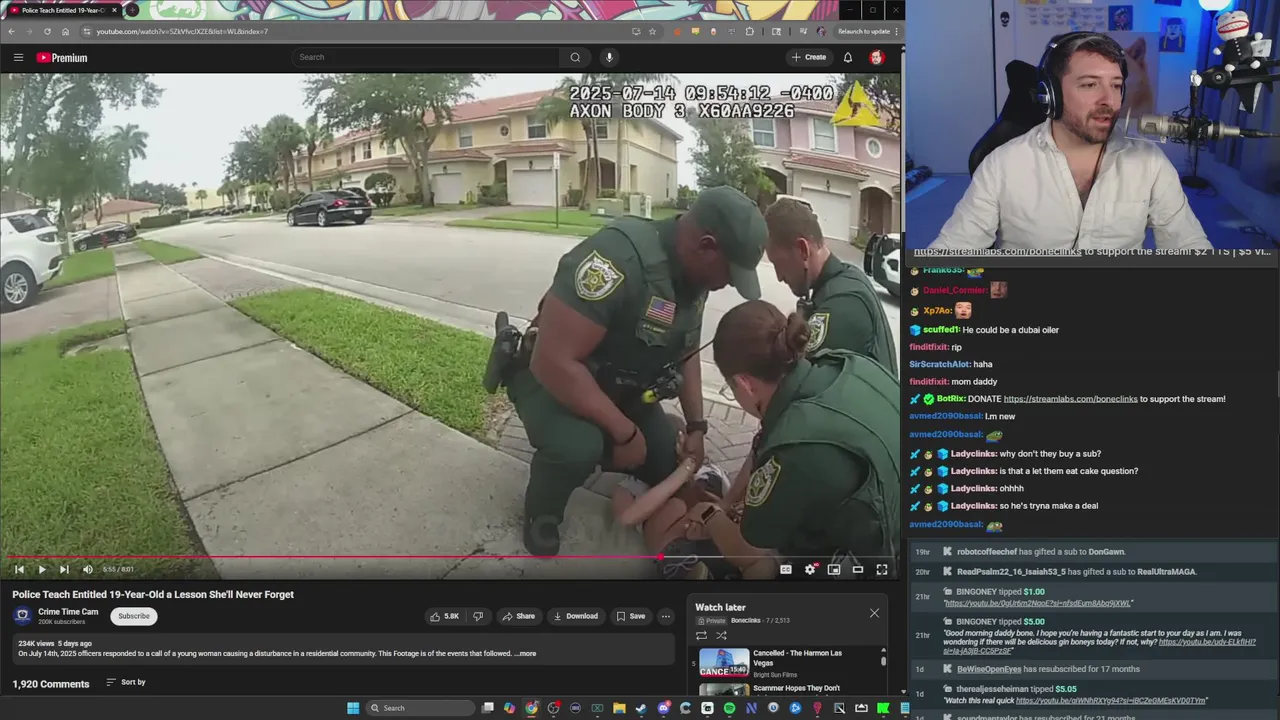
Task: Open the browser home page button
Action: 65,31
